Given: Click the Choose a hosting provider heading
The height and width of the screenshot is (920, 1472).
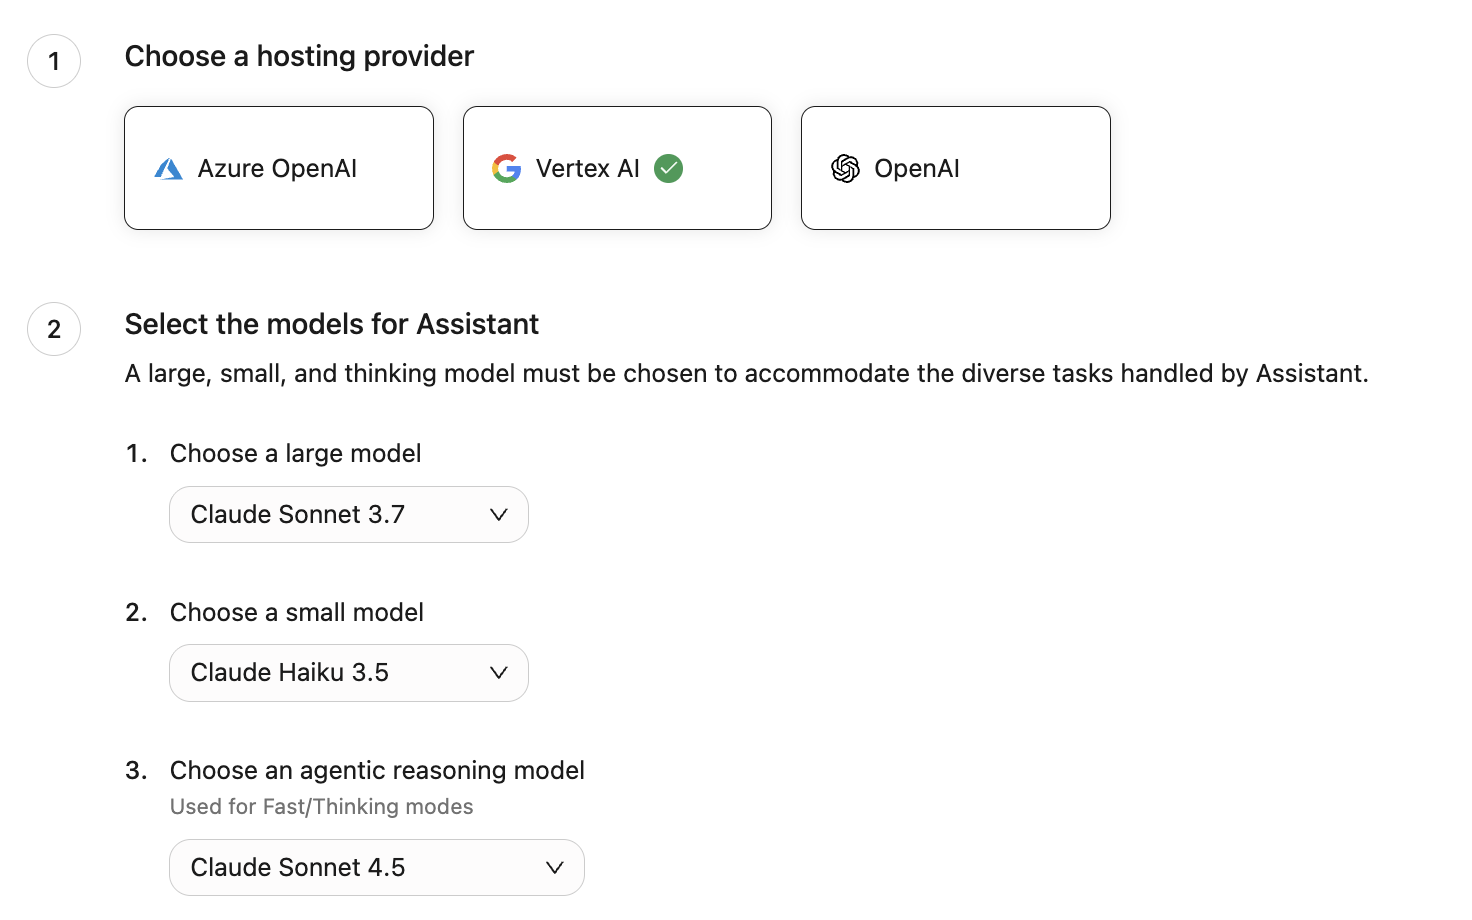Looking at the screenshot, I should [x=298, y=56].
